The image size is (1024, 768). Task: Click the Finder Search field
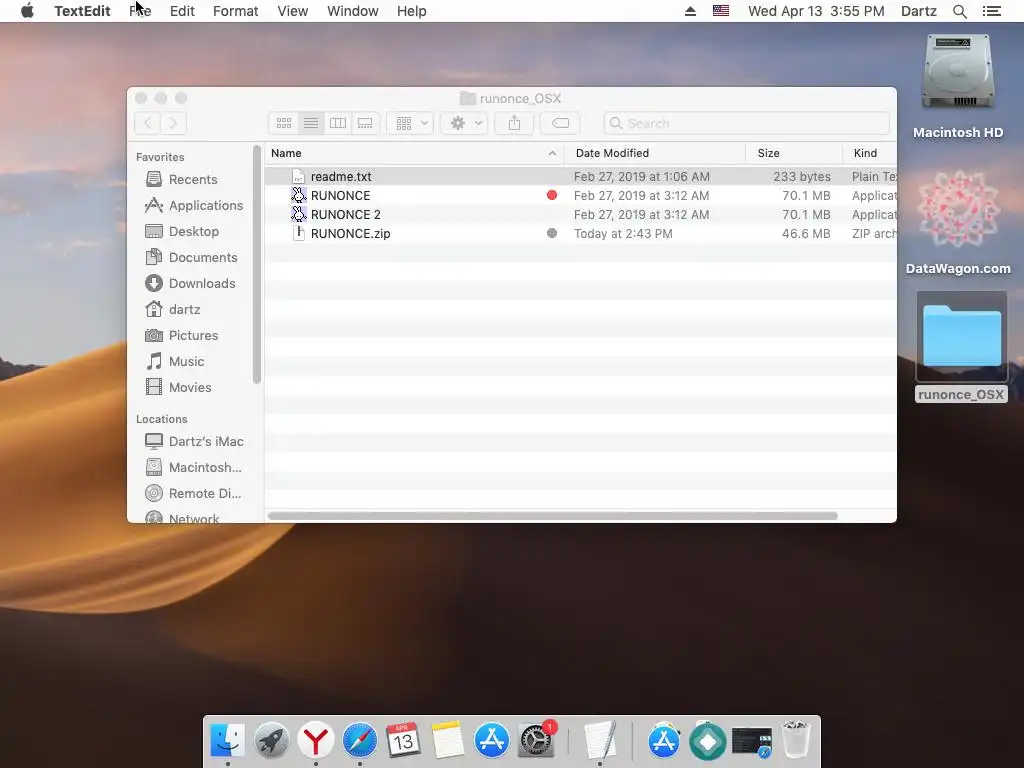pyautogui.click(x=746, y=123)
